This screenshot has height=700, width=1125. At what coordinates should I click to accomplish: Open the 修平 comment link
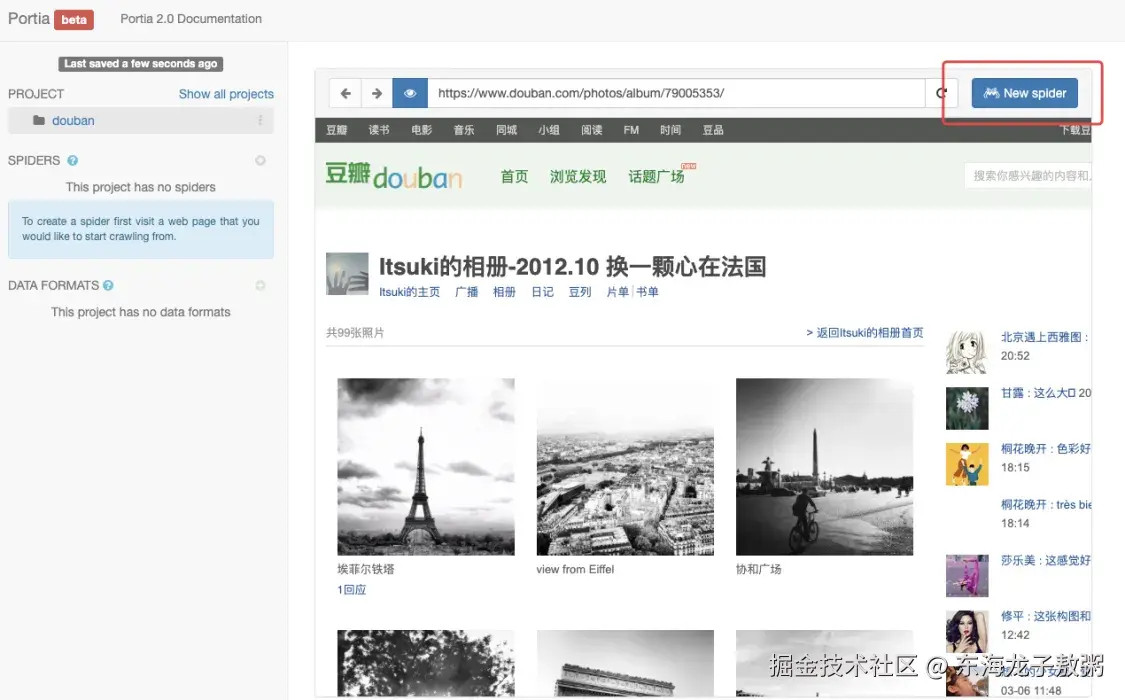click(x=1045, y=616)
